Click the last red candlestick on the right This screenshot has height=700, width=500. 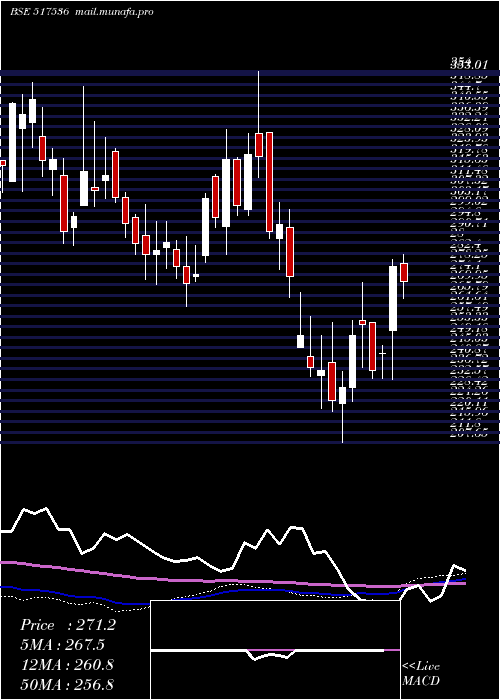click(404, 272)
